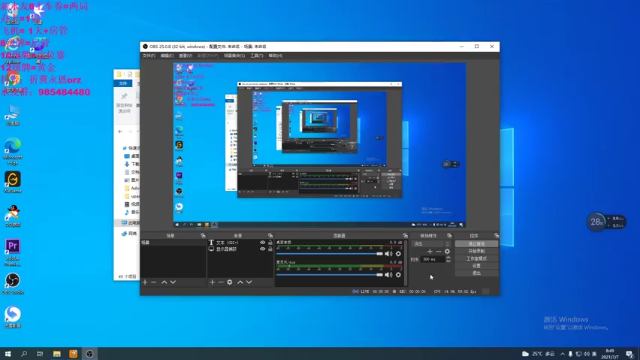Increase transition duration stepper
Screen dimensions: 640x360
point(448,258)
